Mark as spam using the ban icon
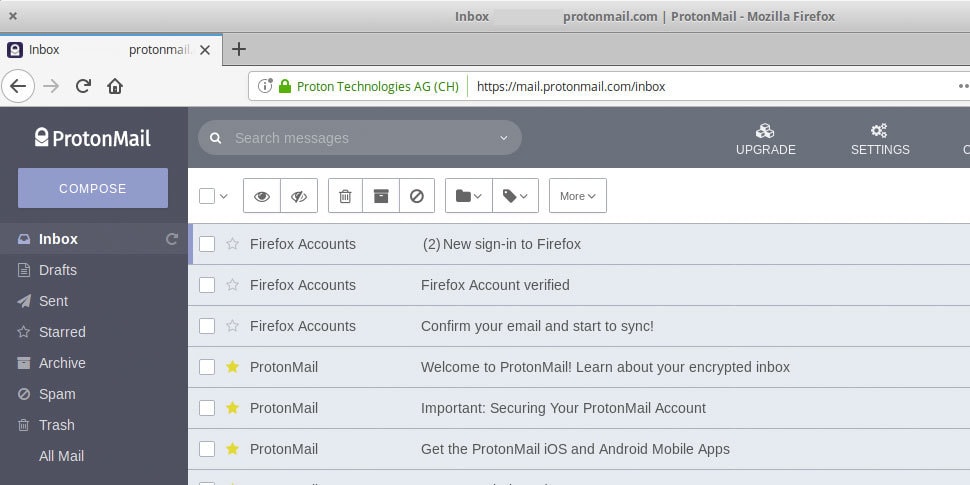 pos(417,196)
